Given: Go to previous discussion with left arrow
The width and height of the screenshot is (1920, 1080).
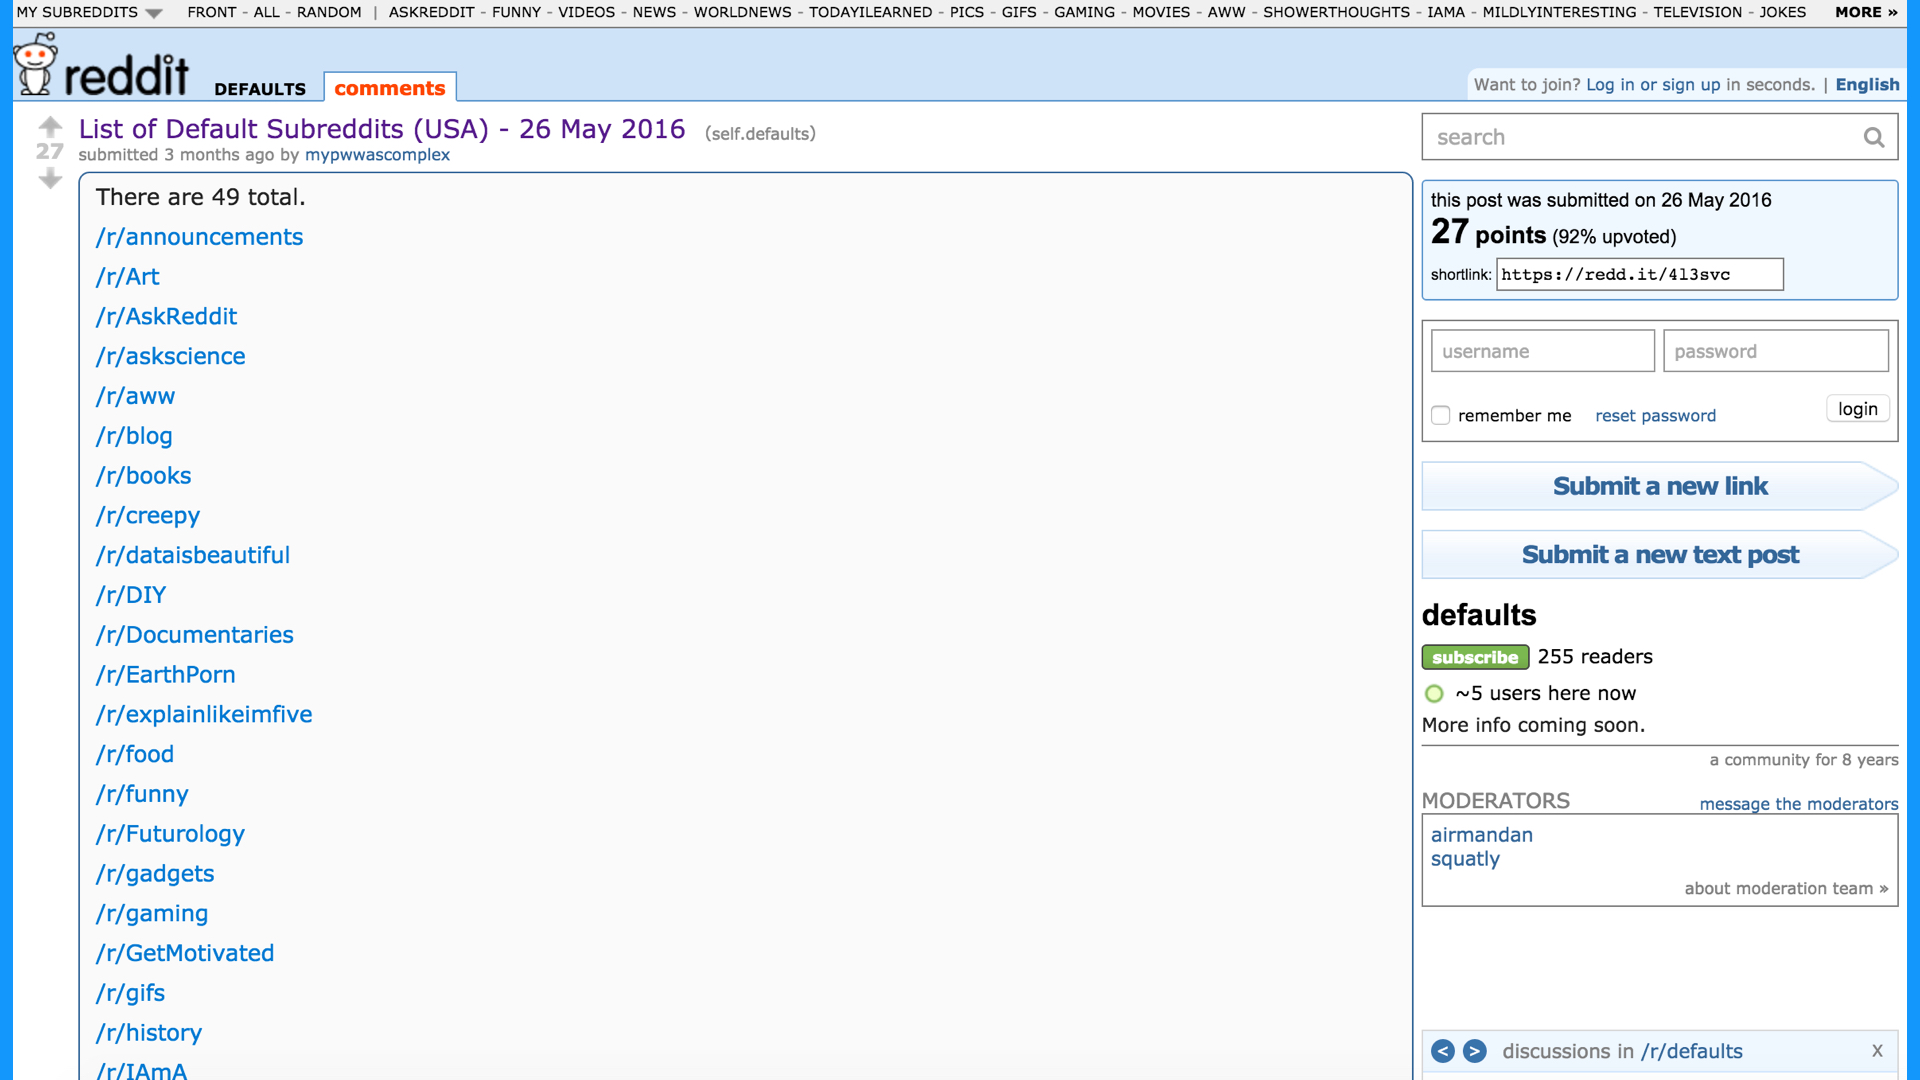Looking at the screenshot, I should click(1442, 1051).
